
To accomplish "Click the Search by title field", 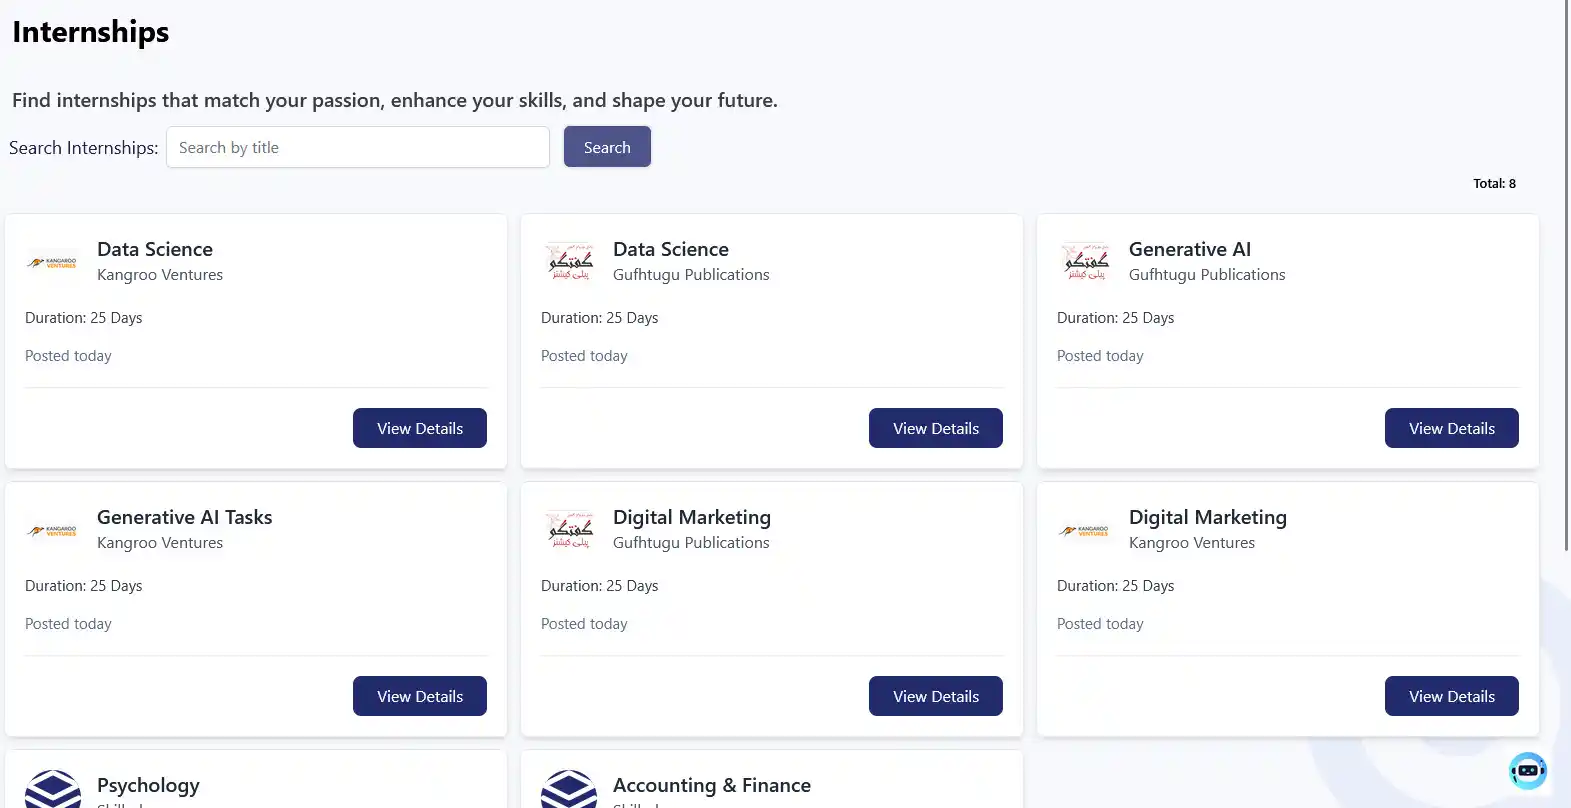I will (358, 147).
